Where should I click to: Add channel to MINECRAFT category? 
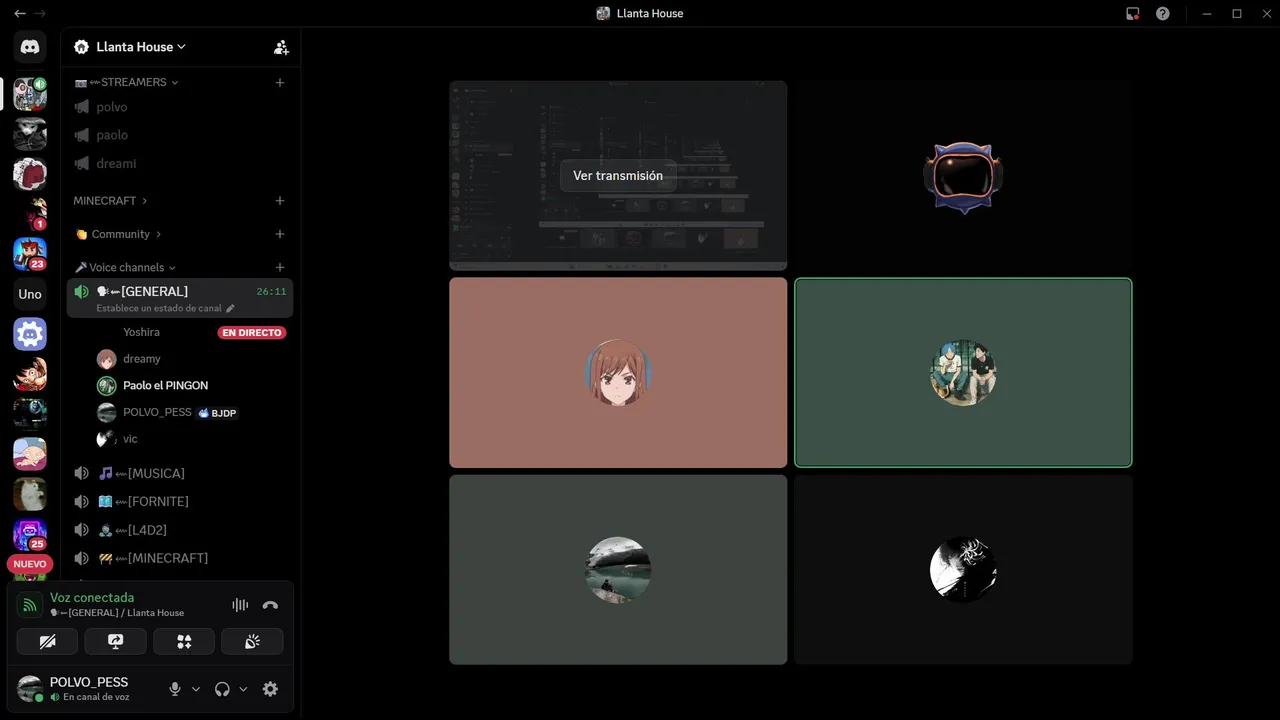tap(280, 201)
